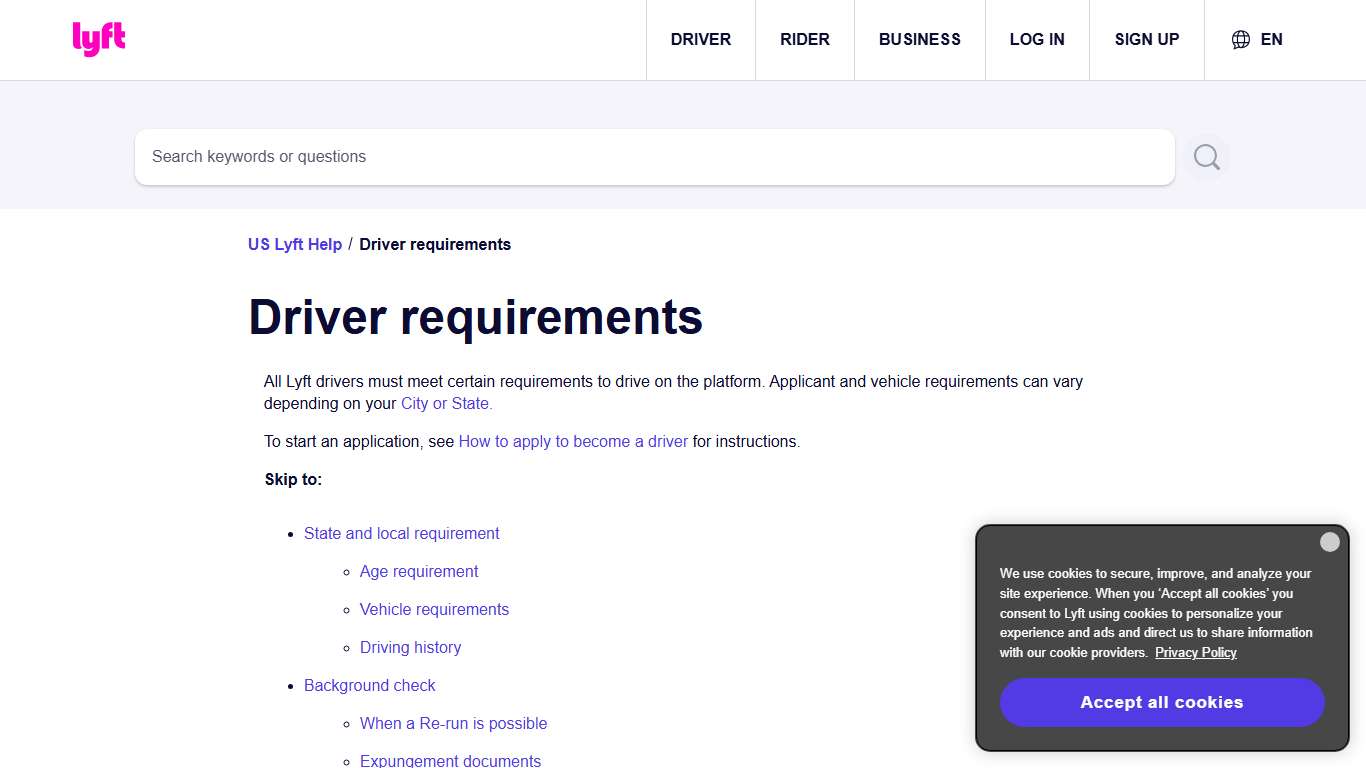1366x768 pixels.
Task: Dismiss the cookie banner via circle button
Action: coord(1330,541)
